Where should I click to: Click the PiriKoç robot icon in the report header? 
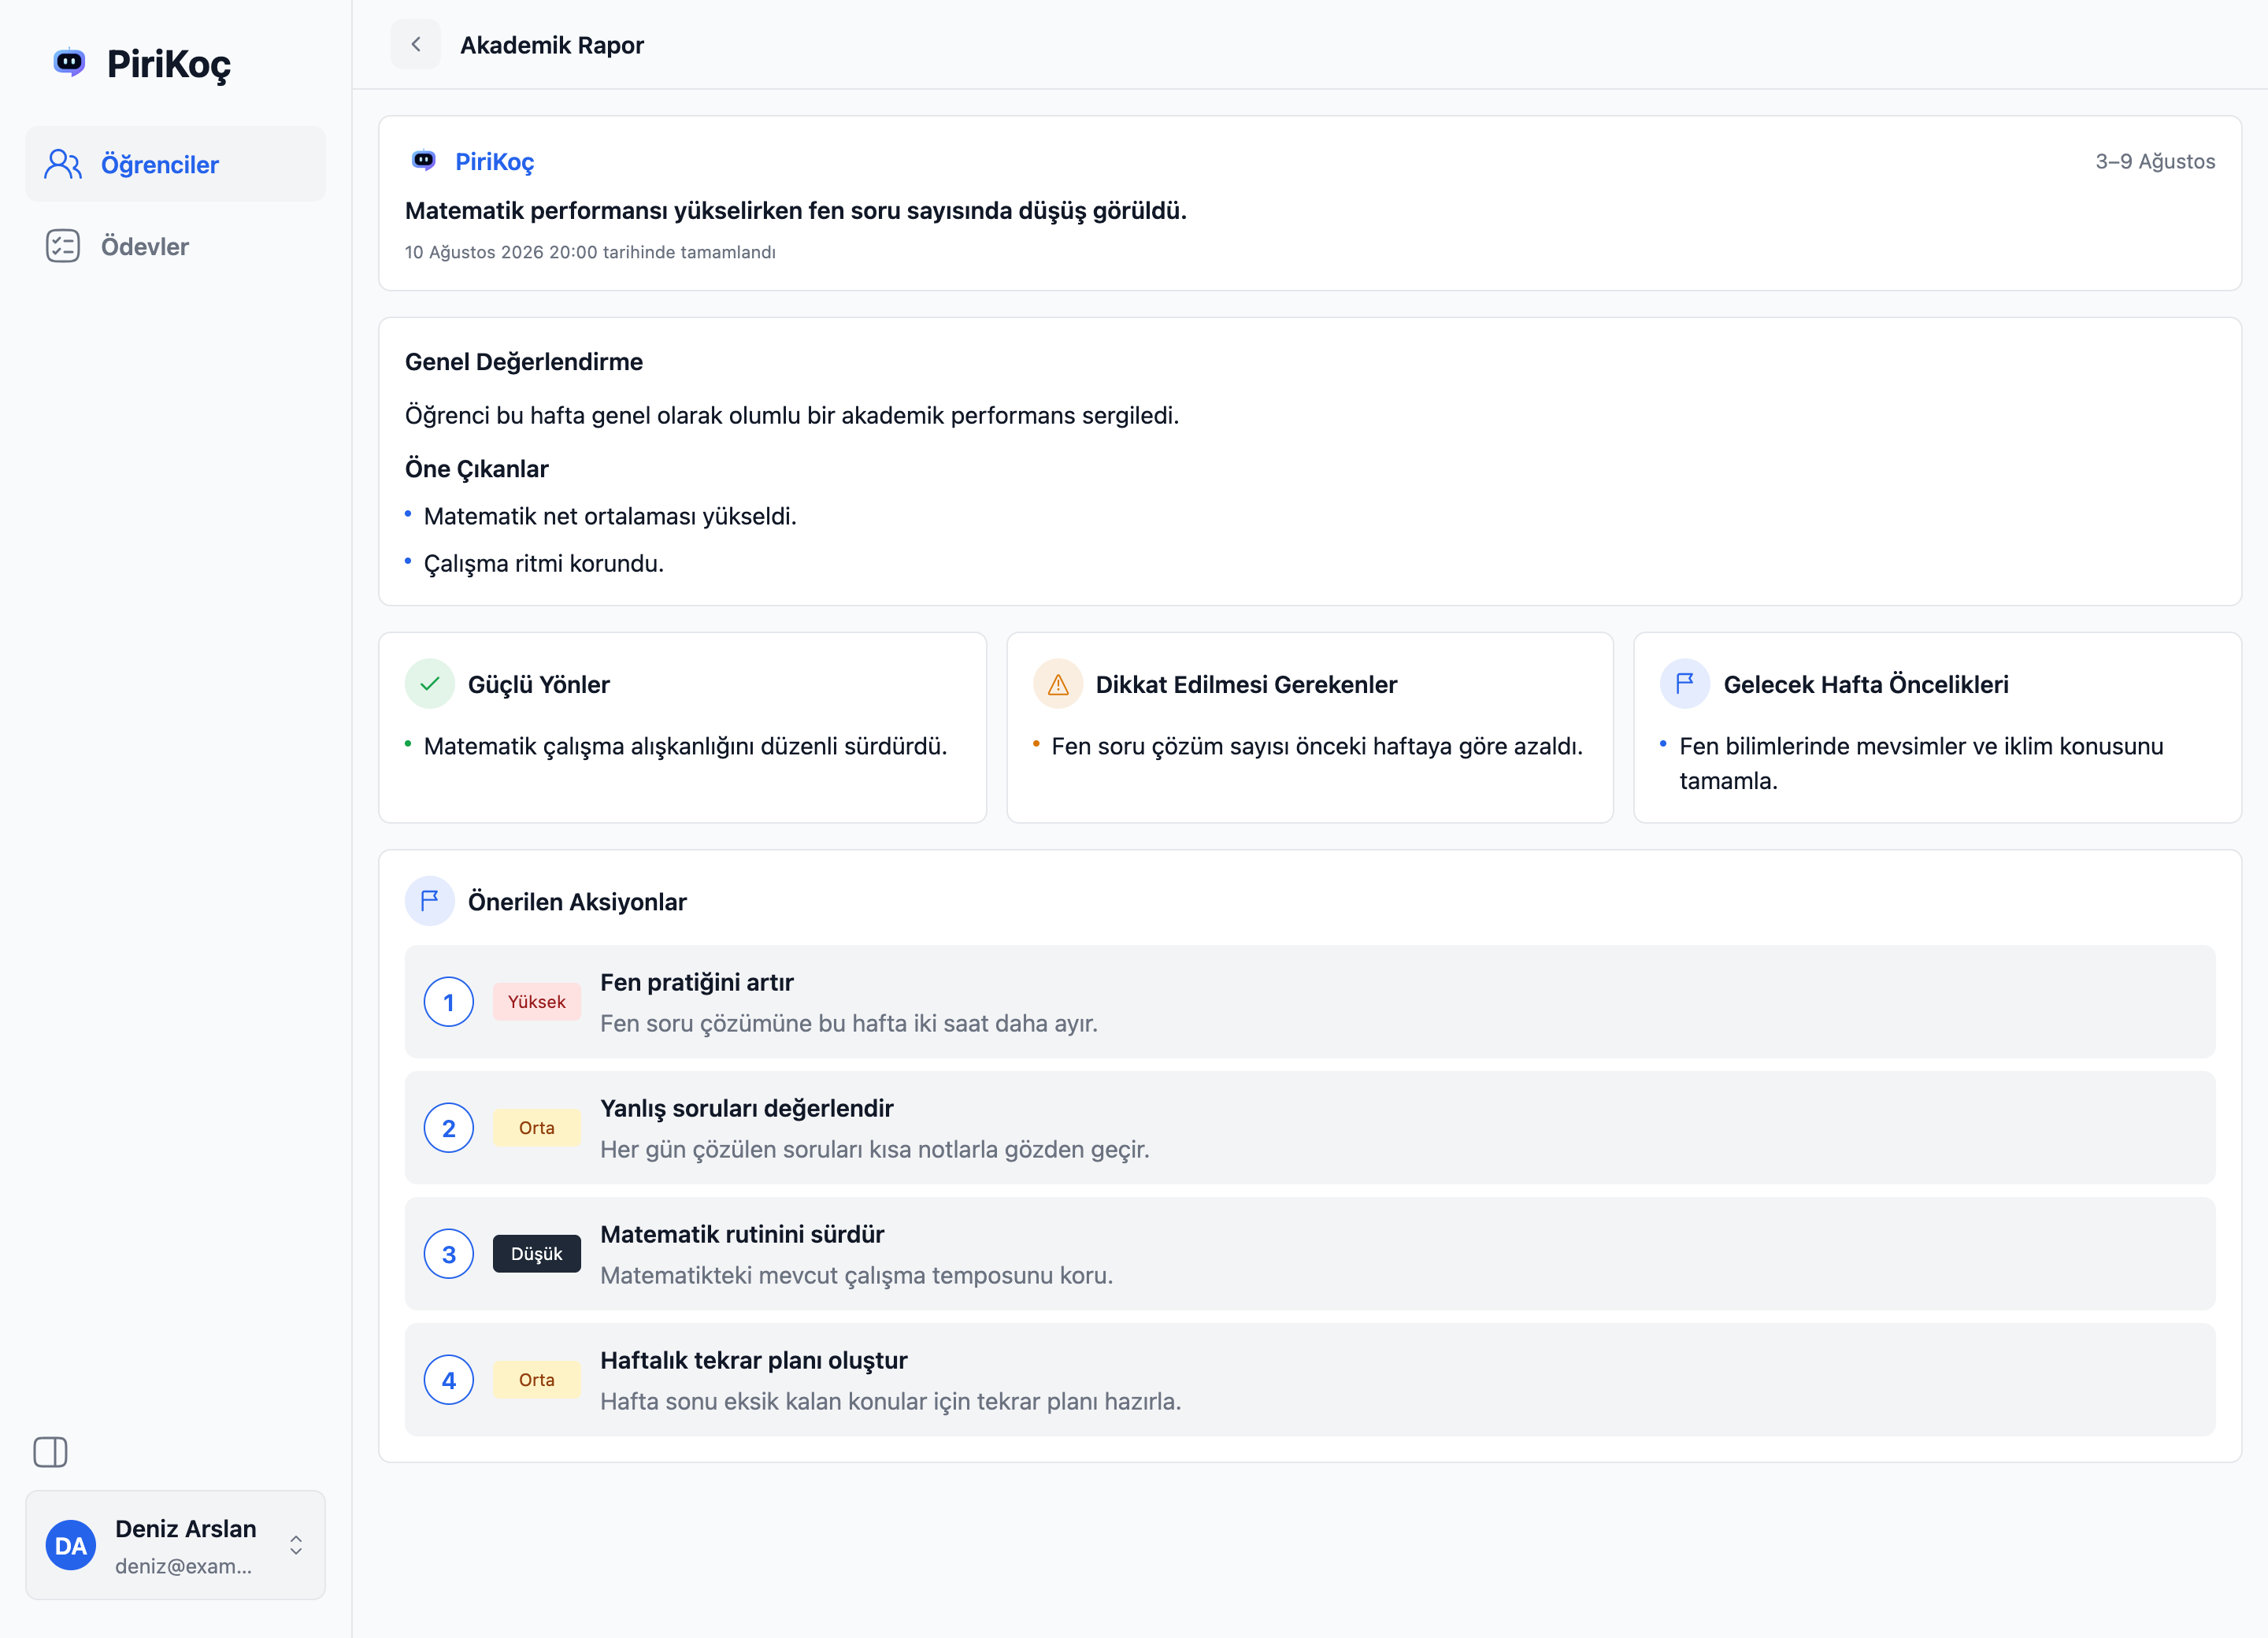pyautogui.click(x=424, y=160)
